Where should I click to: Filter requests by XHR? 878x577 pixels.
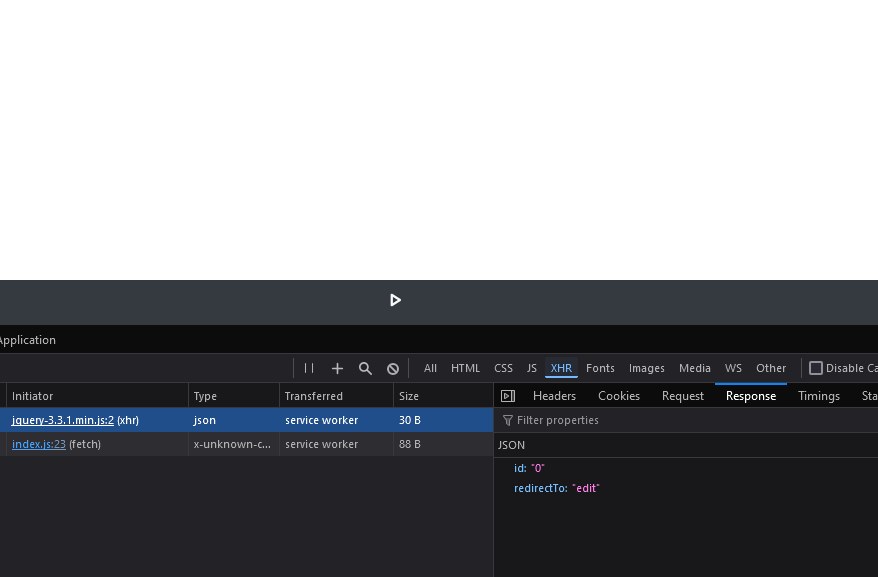561,368
